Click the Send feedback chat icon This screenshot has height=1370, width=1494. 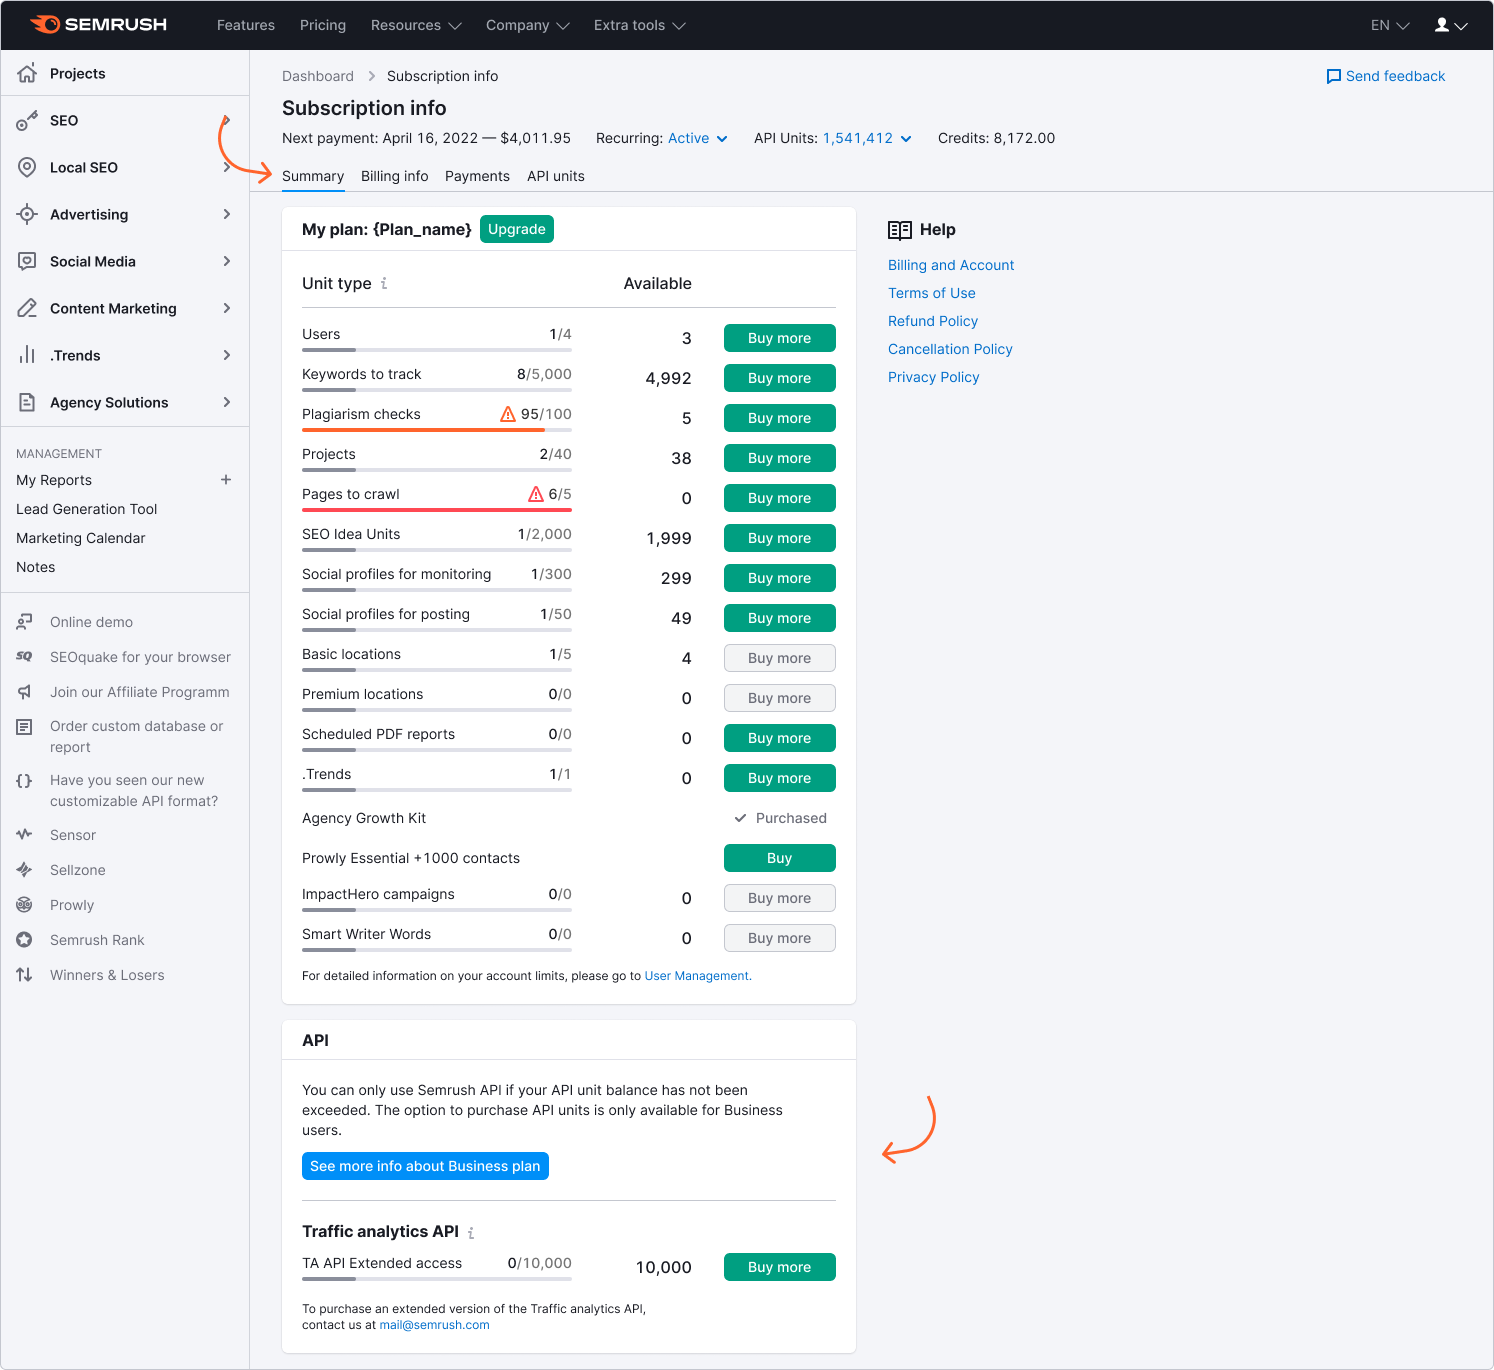pyautogui.click(x=1333, y=77)
